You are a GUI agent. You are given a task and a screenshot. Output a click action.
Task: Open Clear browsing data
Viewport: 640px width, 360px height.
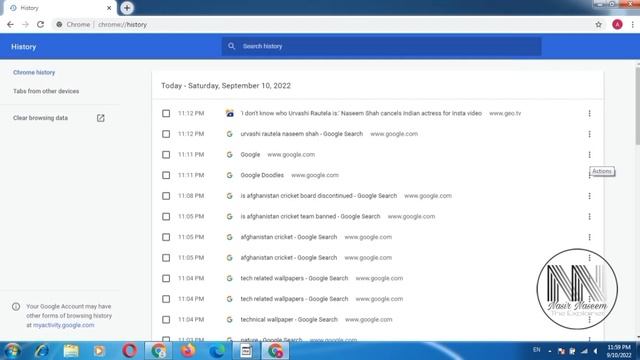tap(40, 118)
